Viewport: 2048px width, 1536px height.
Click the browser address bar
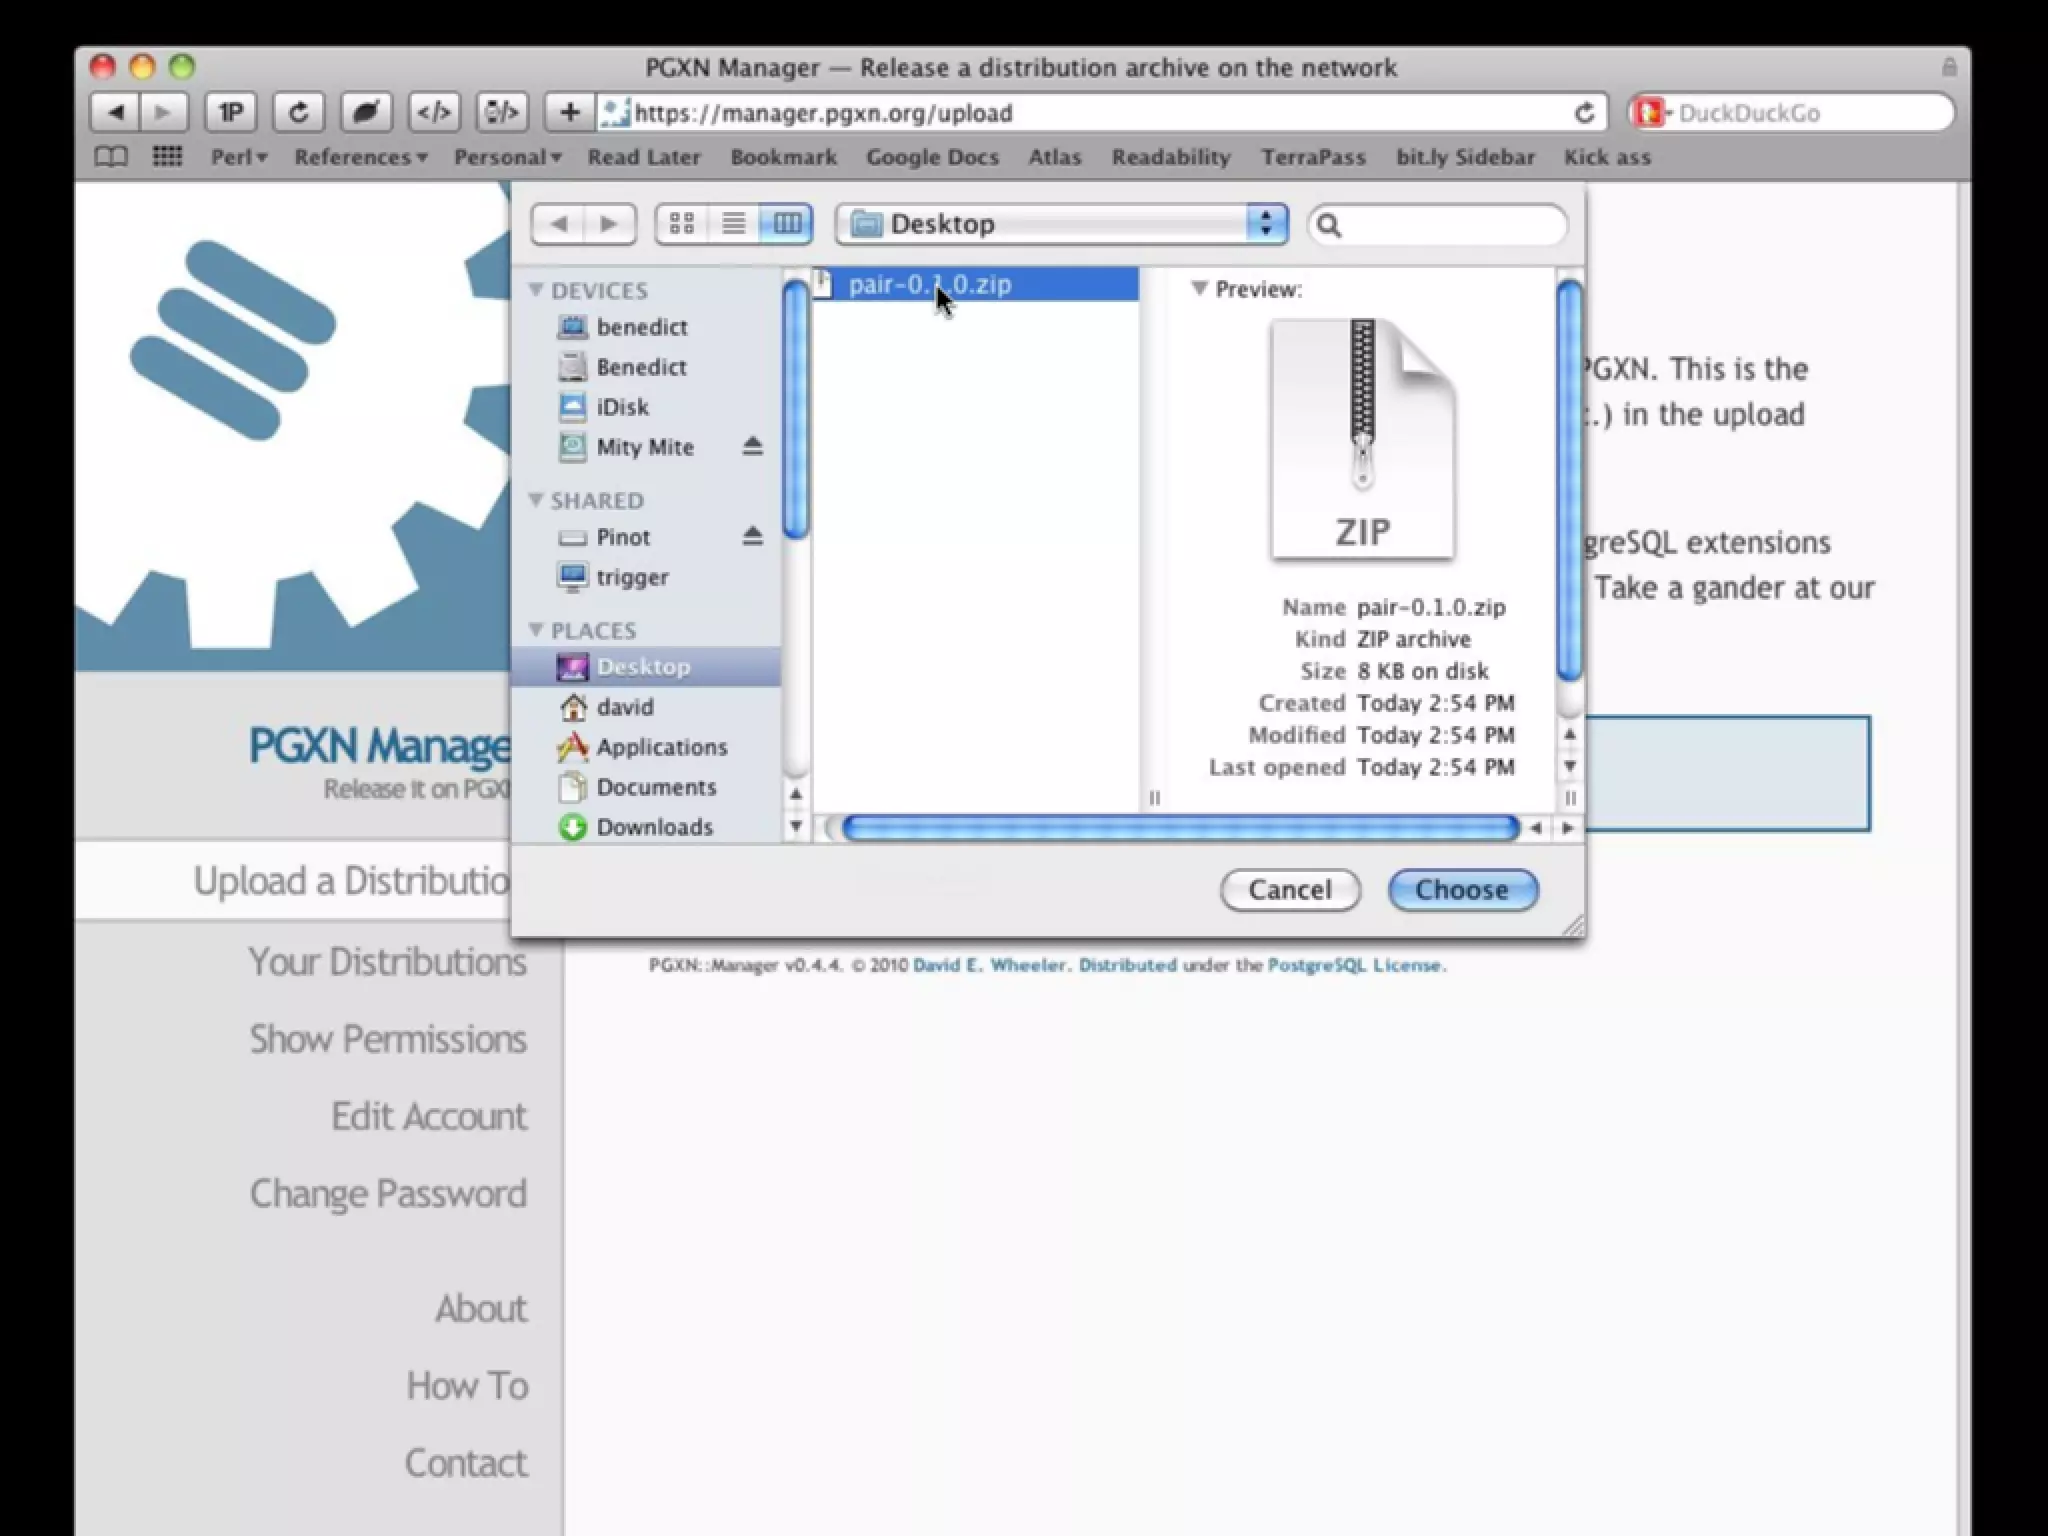tap(1100, 113)
